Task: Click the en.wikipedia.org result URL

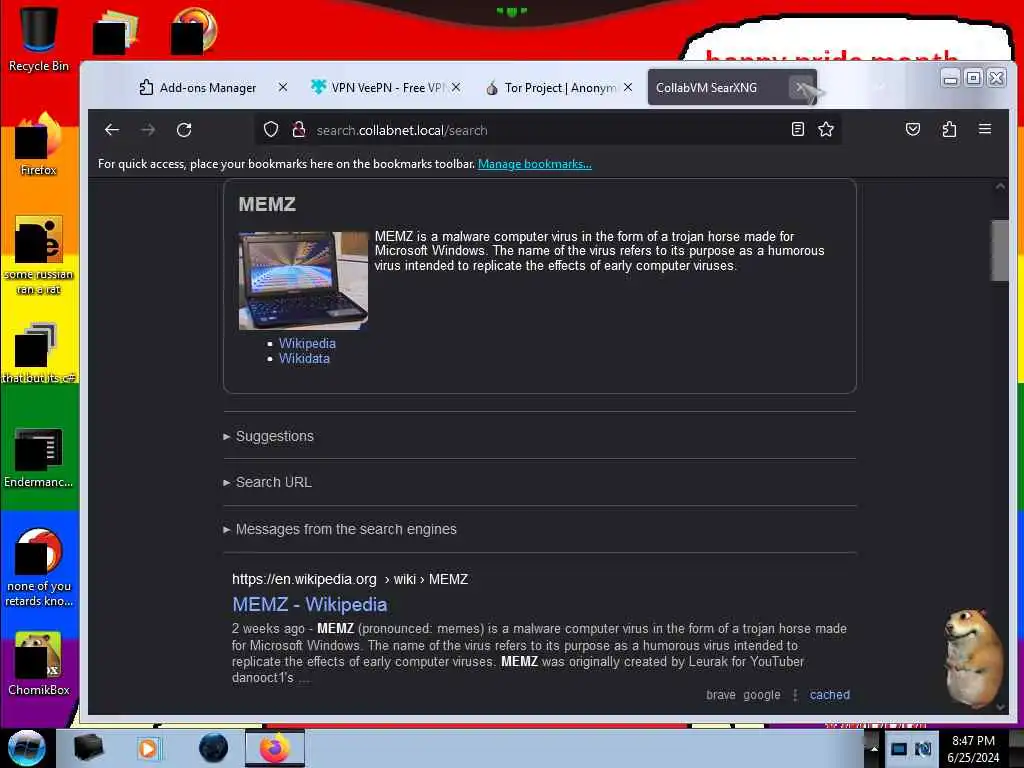Action: coord(350,579)
